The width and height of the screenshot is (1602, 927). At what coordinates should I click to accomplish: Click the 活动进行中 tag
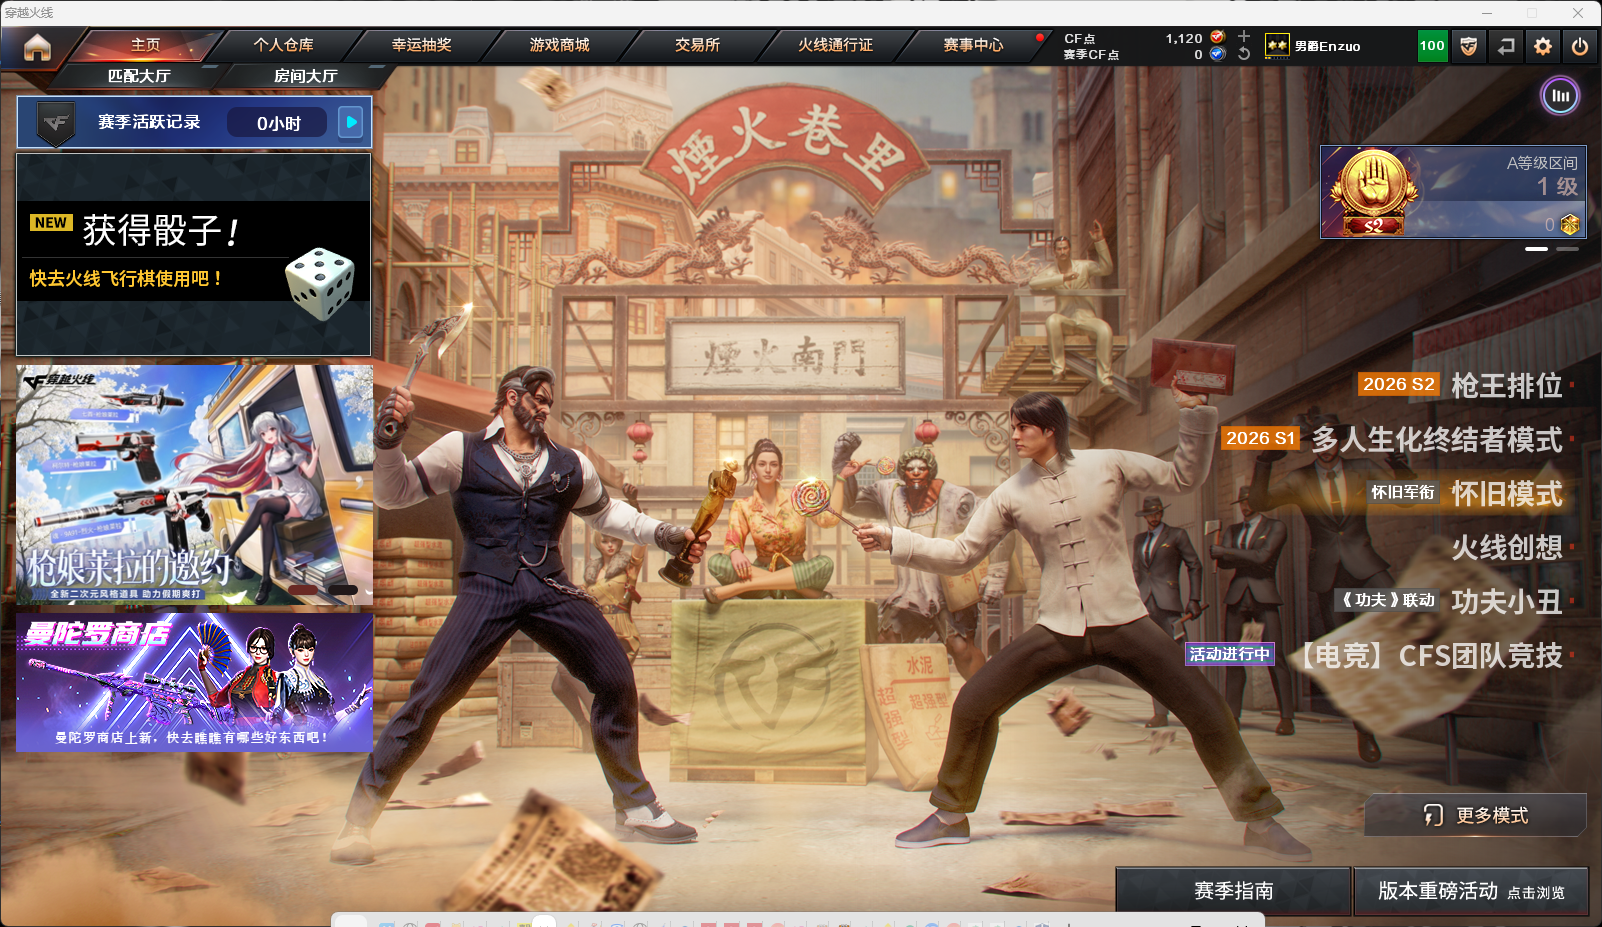pyautogui.click(x=1230, y=654)
